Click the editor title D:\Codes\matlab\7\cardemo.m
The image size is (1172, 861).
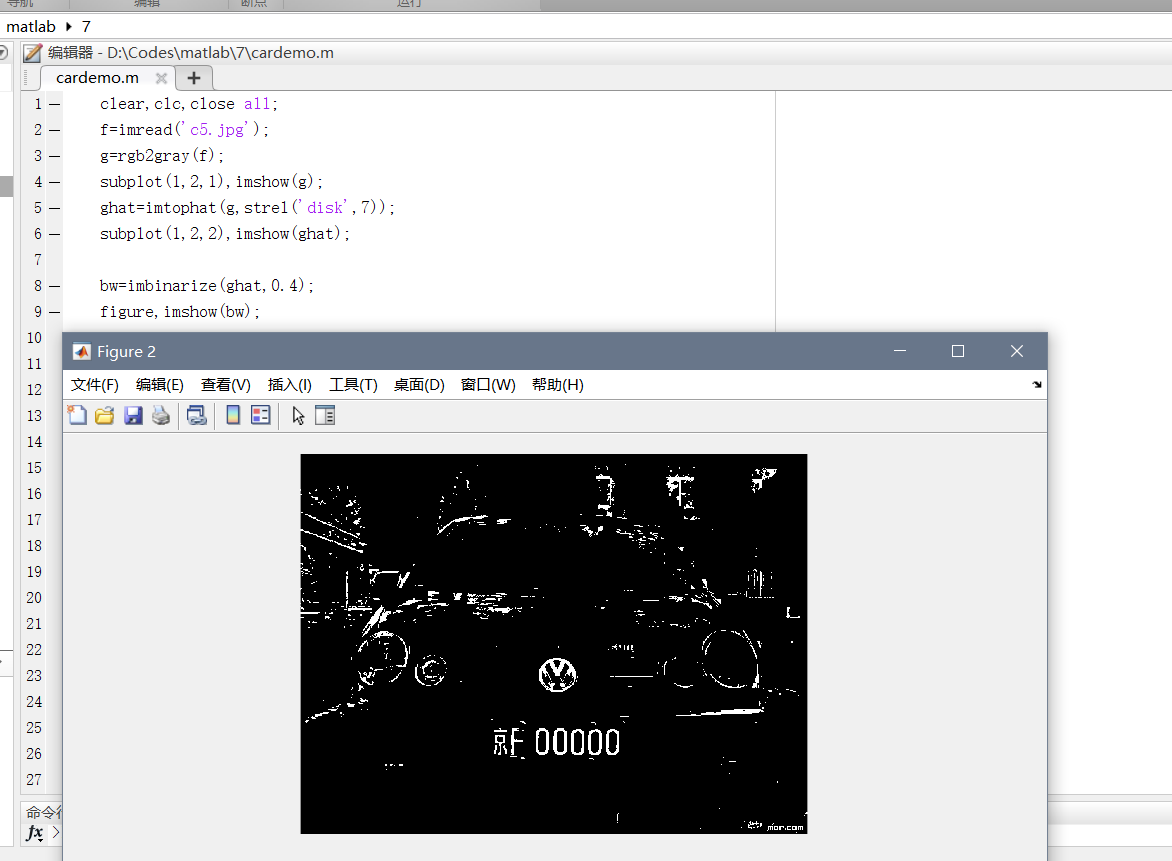click(x=220, y=53)
